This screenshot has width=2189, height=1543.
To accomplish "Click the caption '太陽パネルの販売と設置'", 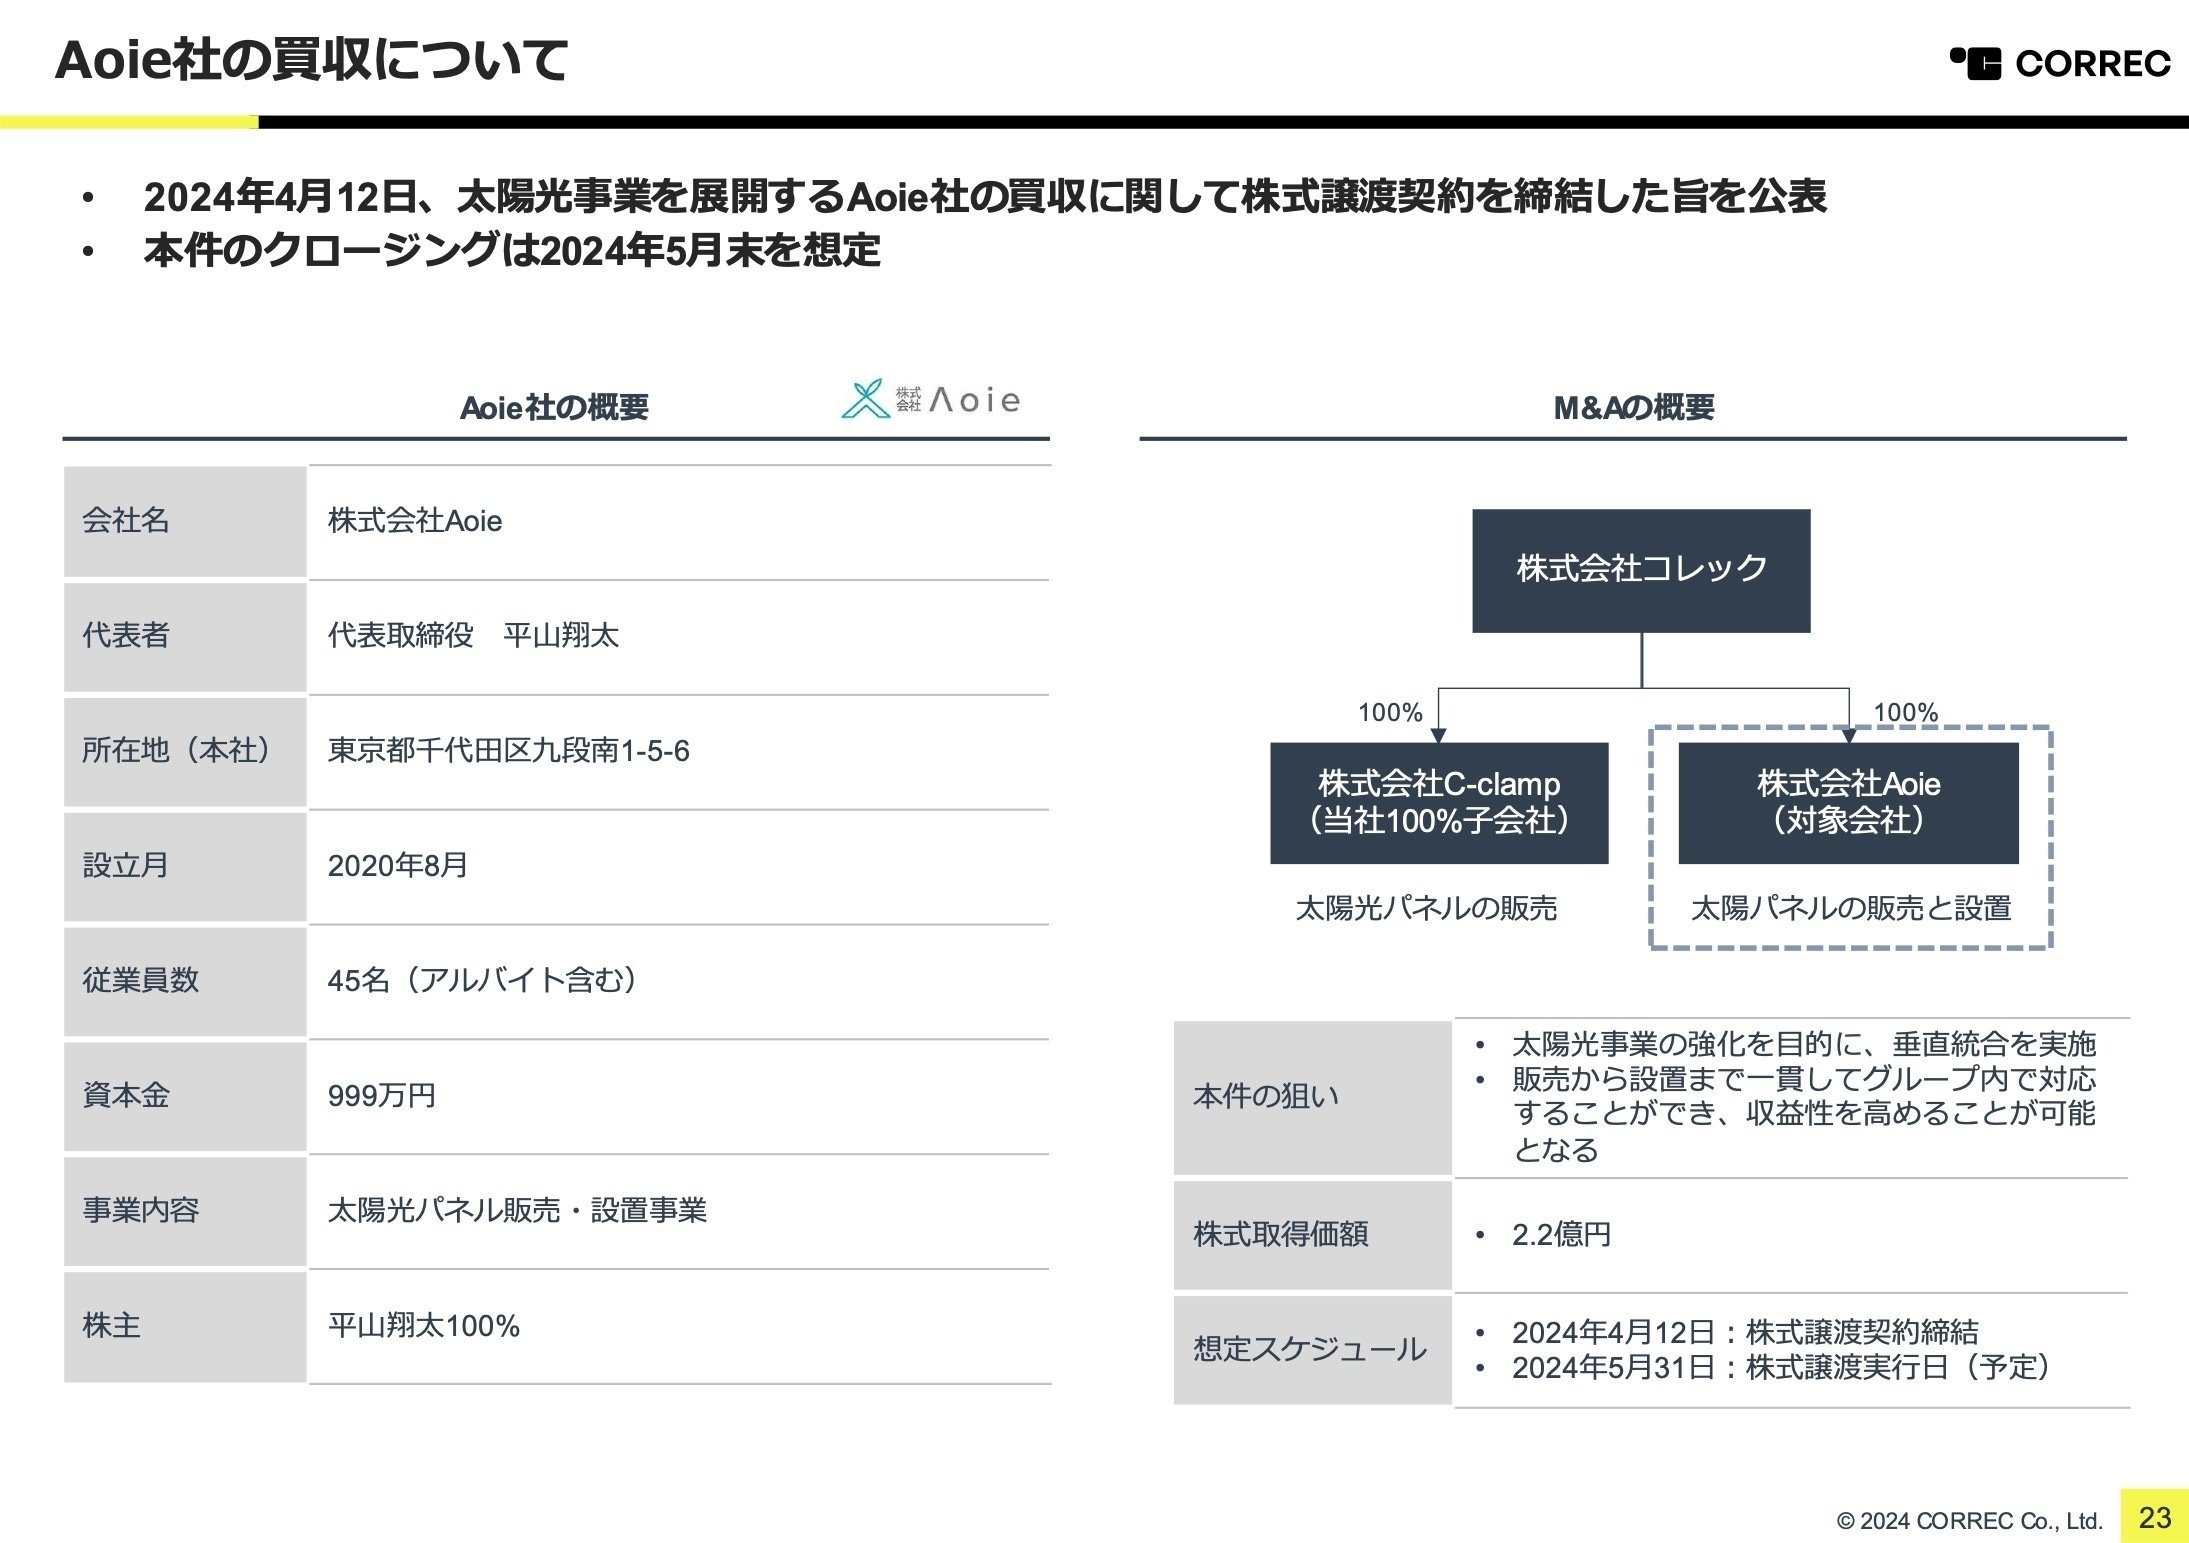I will point(1851,908).
